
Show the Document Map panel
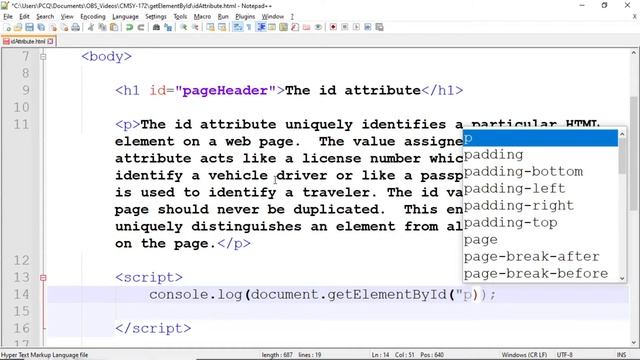(x=283, y=27)
